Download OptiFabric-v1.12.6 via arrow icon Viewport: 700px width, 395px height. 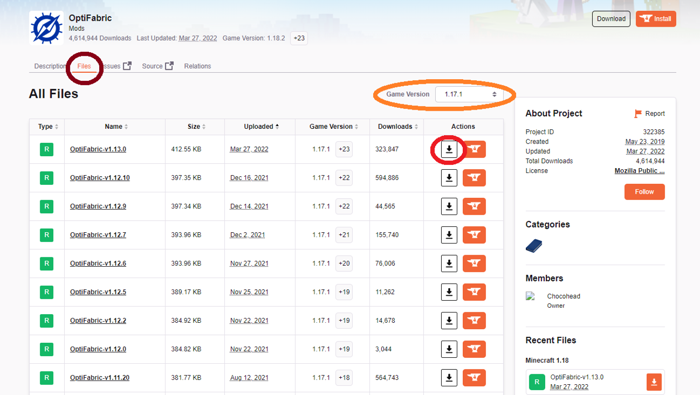449,263
